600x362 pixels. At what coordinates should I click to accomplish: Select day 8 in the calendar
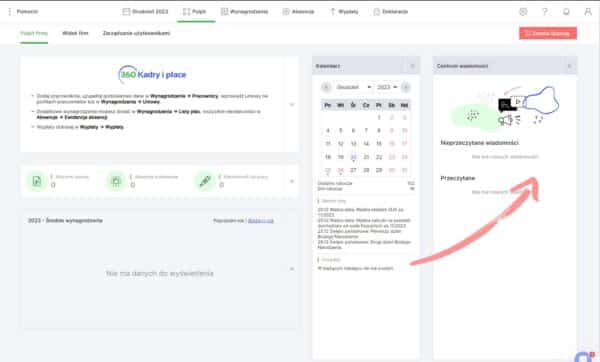pyautogui.click(x=379, y=130)
